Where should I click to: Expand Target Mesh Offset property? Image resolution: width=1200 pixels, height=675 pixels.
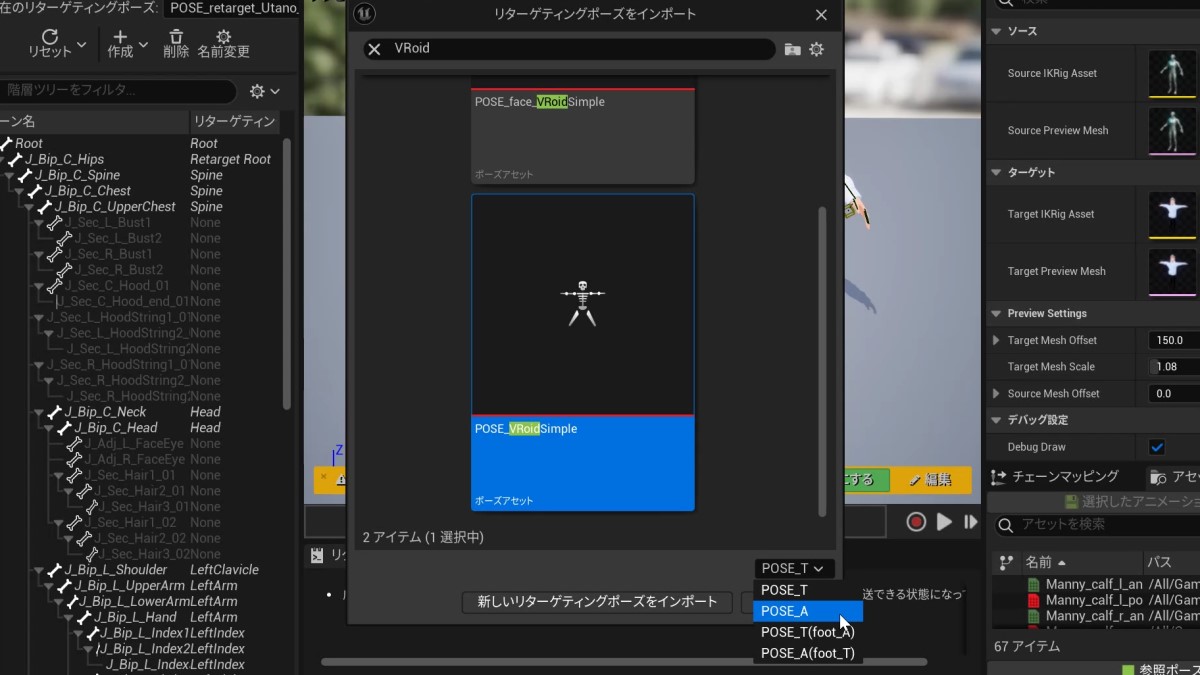click(996, 340)
